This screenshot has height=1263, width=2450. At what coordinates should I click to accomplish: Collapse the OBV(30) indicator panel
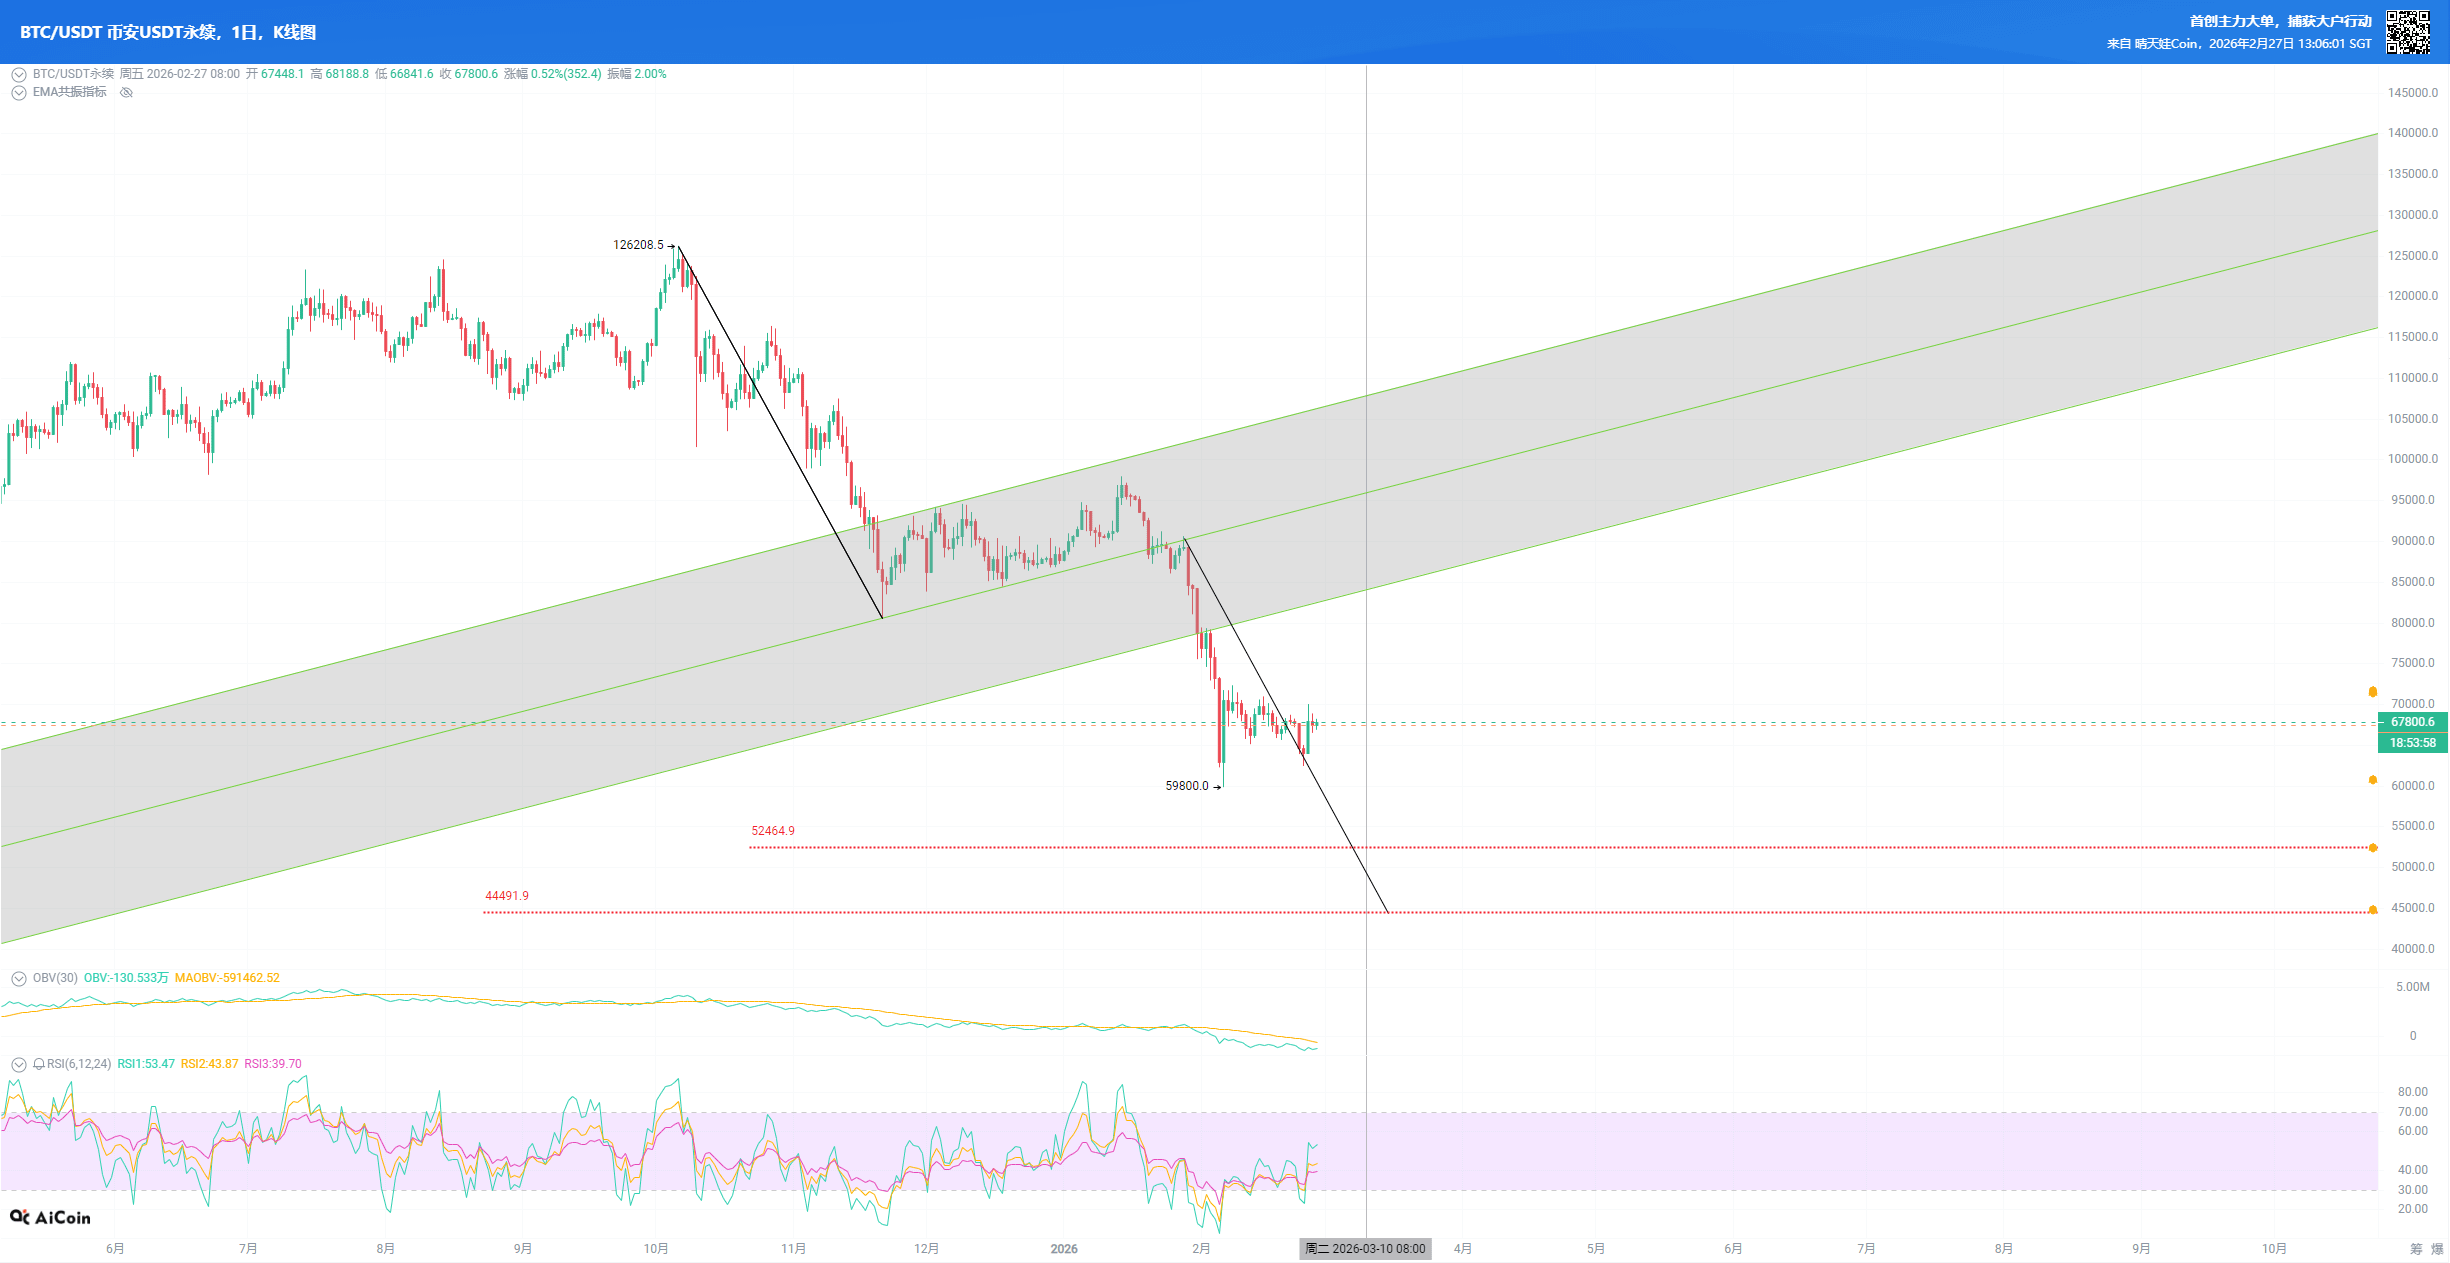click(x=19, y=978)
